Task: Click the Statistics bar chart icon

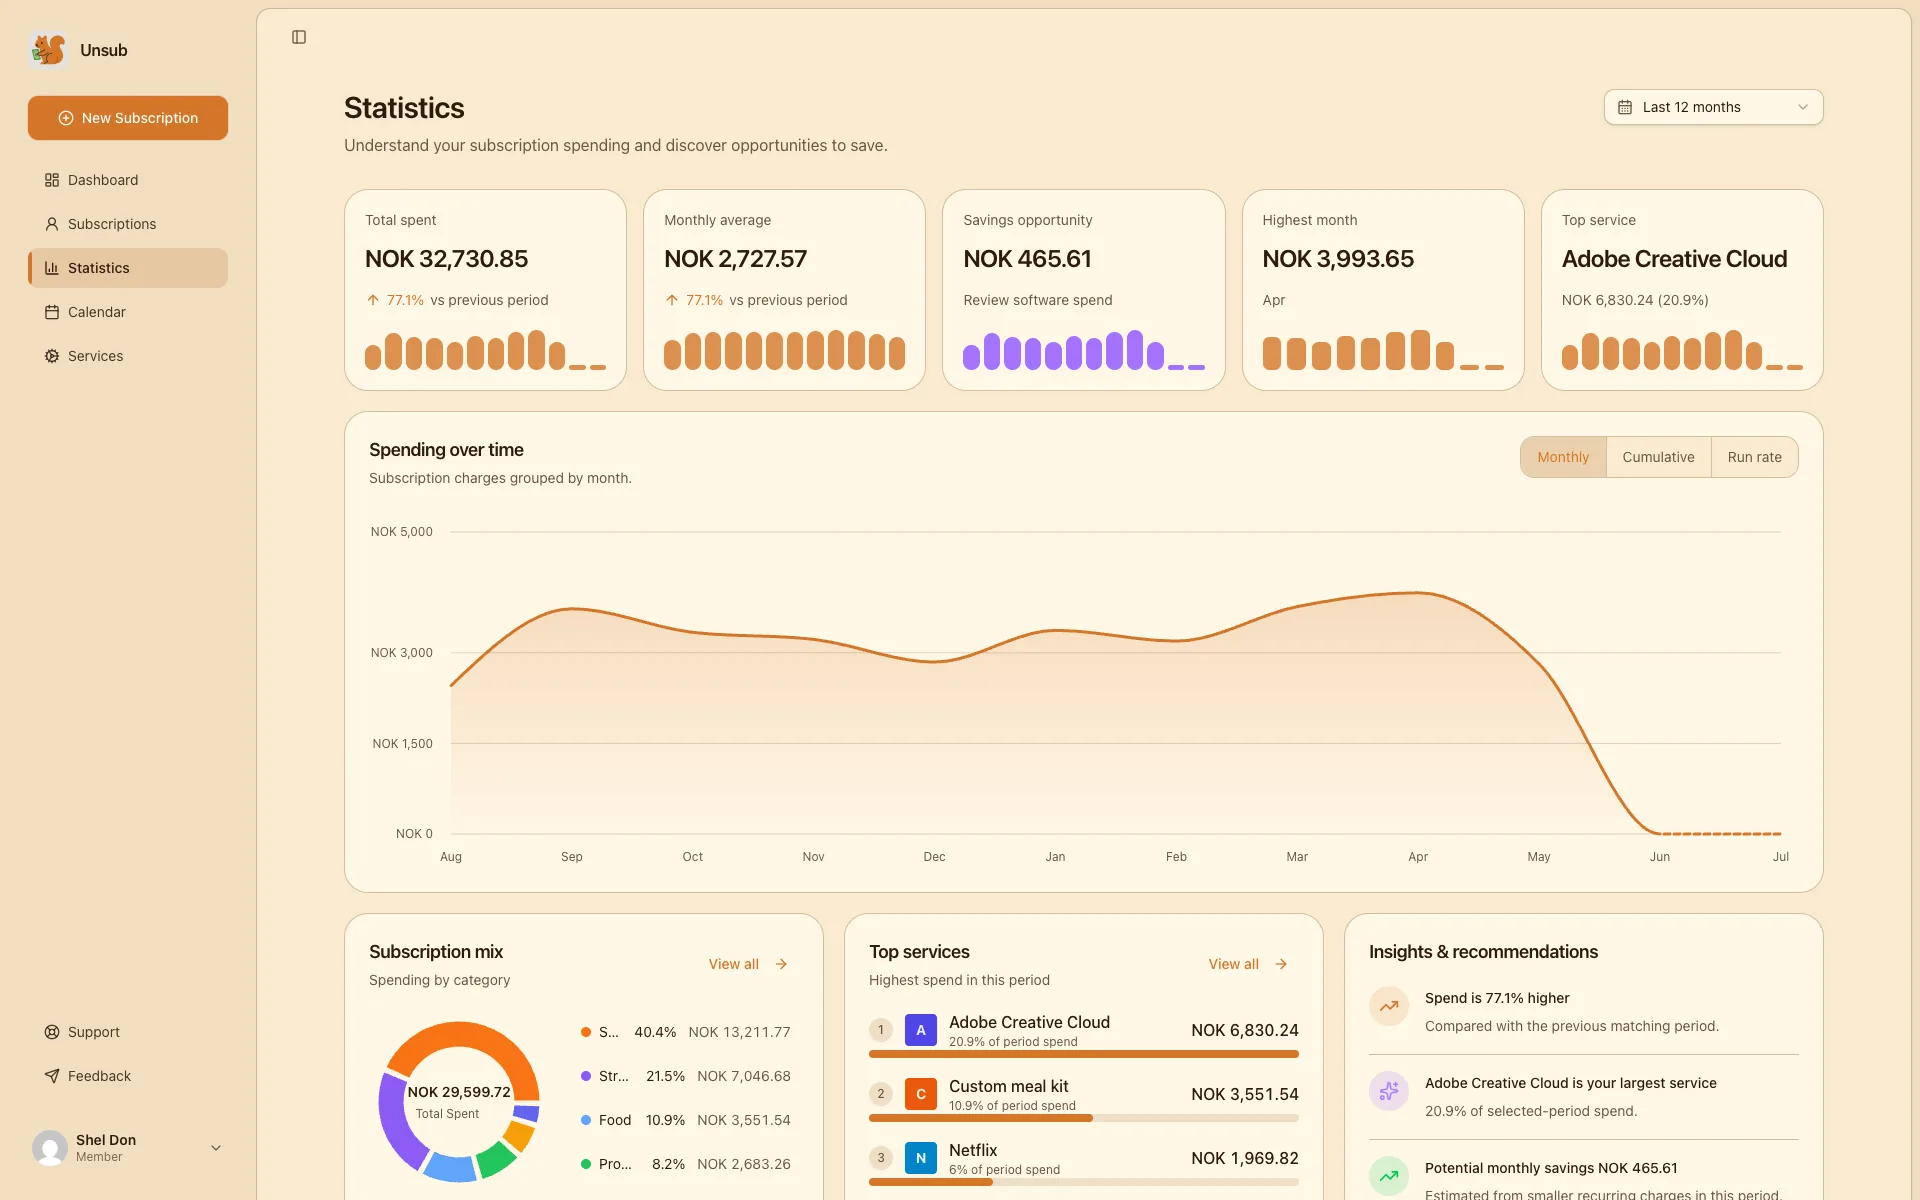Action: [52, 268]
